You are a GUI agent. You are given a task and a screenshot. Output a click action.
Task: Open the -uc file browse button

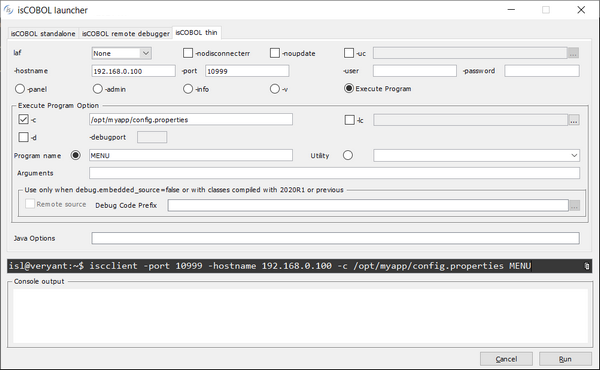coord(573,53)
